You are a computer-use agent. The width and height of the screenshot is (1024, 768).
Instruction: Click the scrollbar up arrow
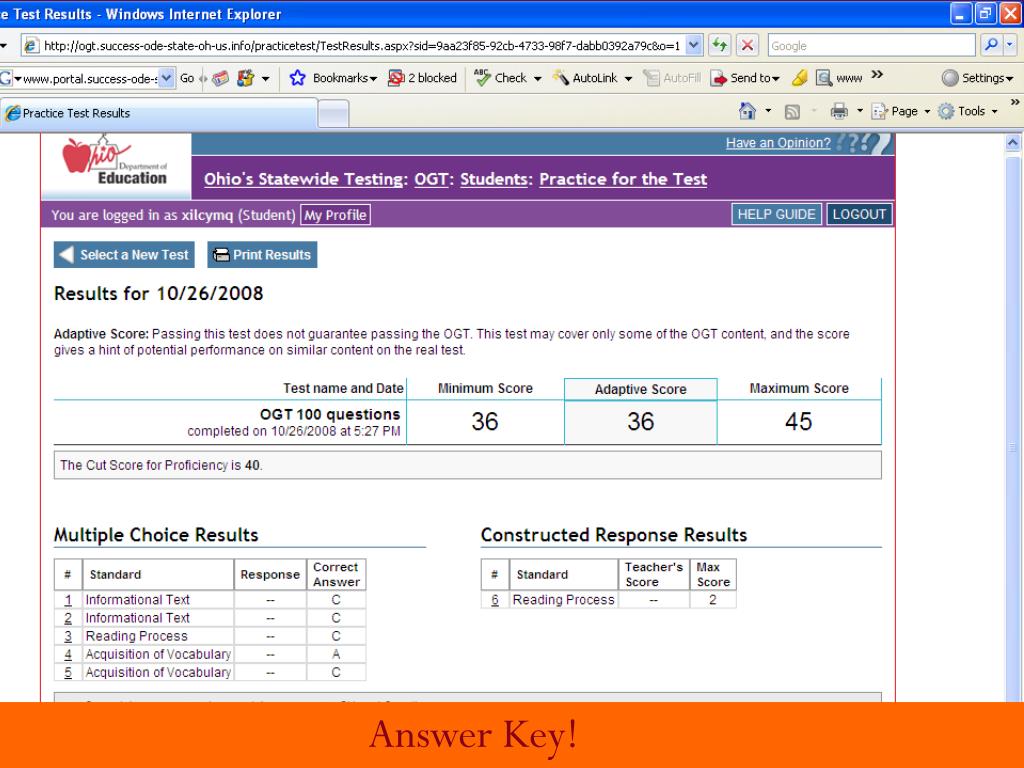1012,142
